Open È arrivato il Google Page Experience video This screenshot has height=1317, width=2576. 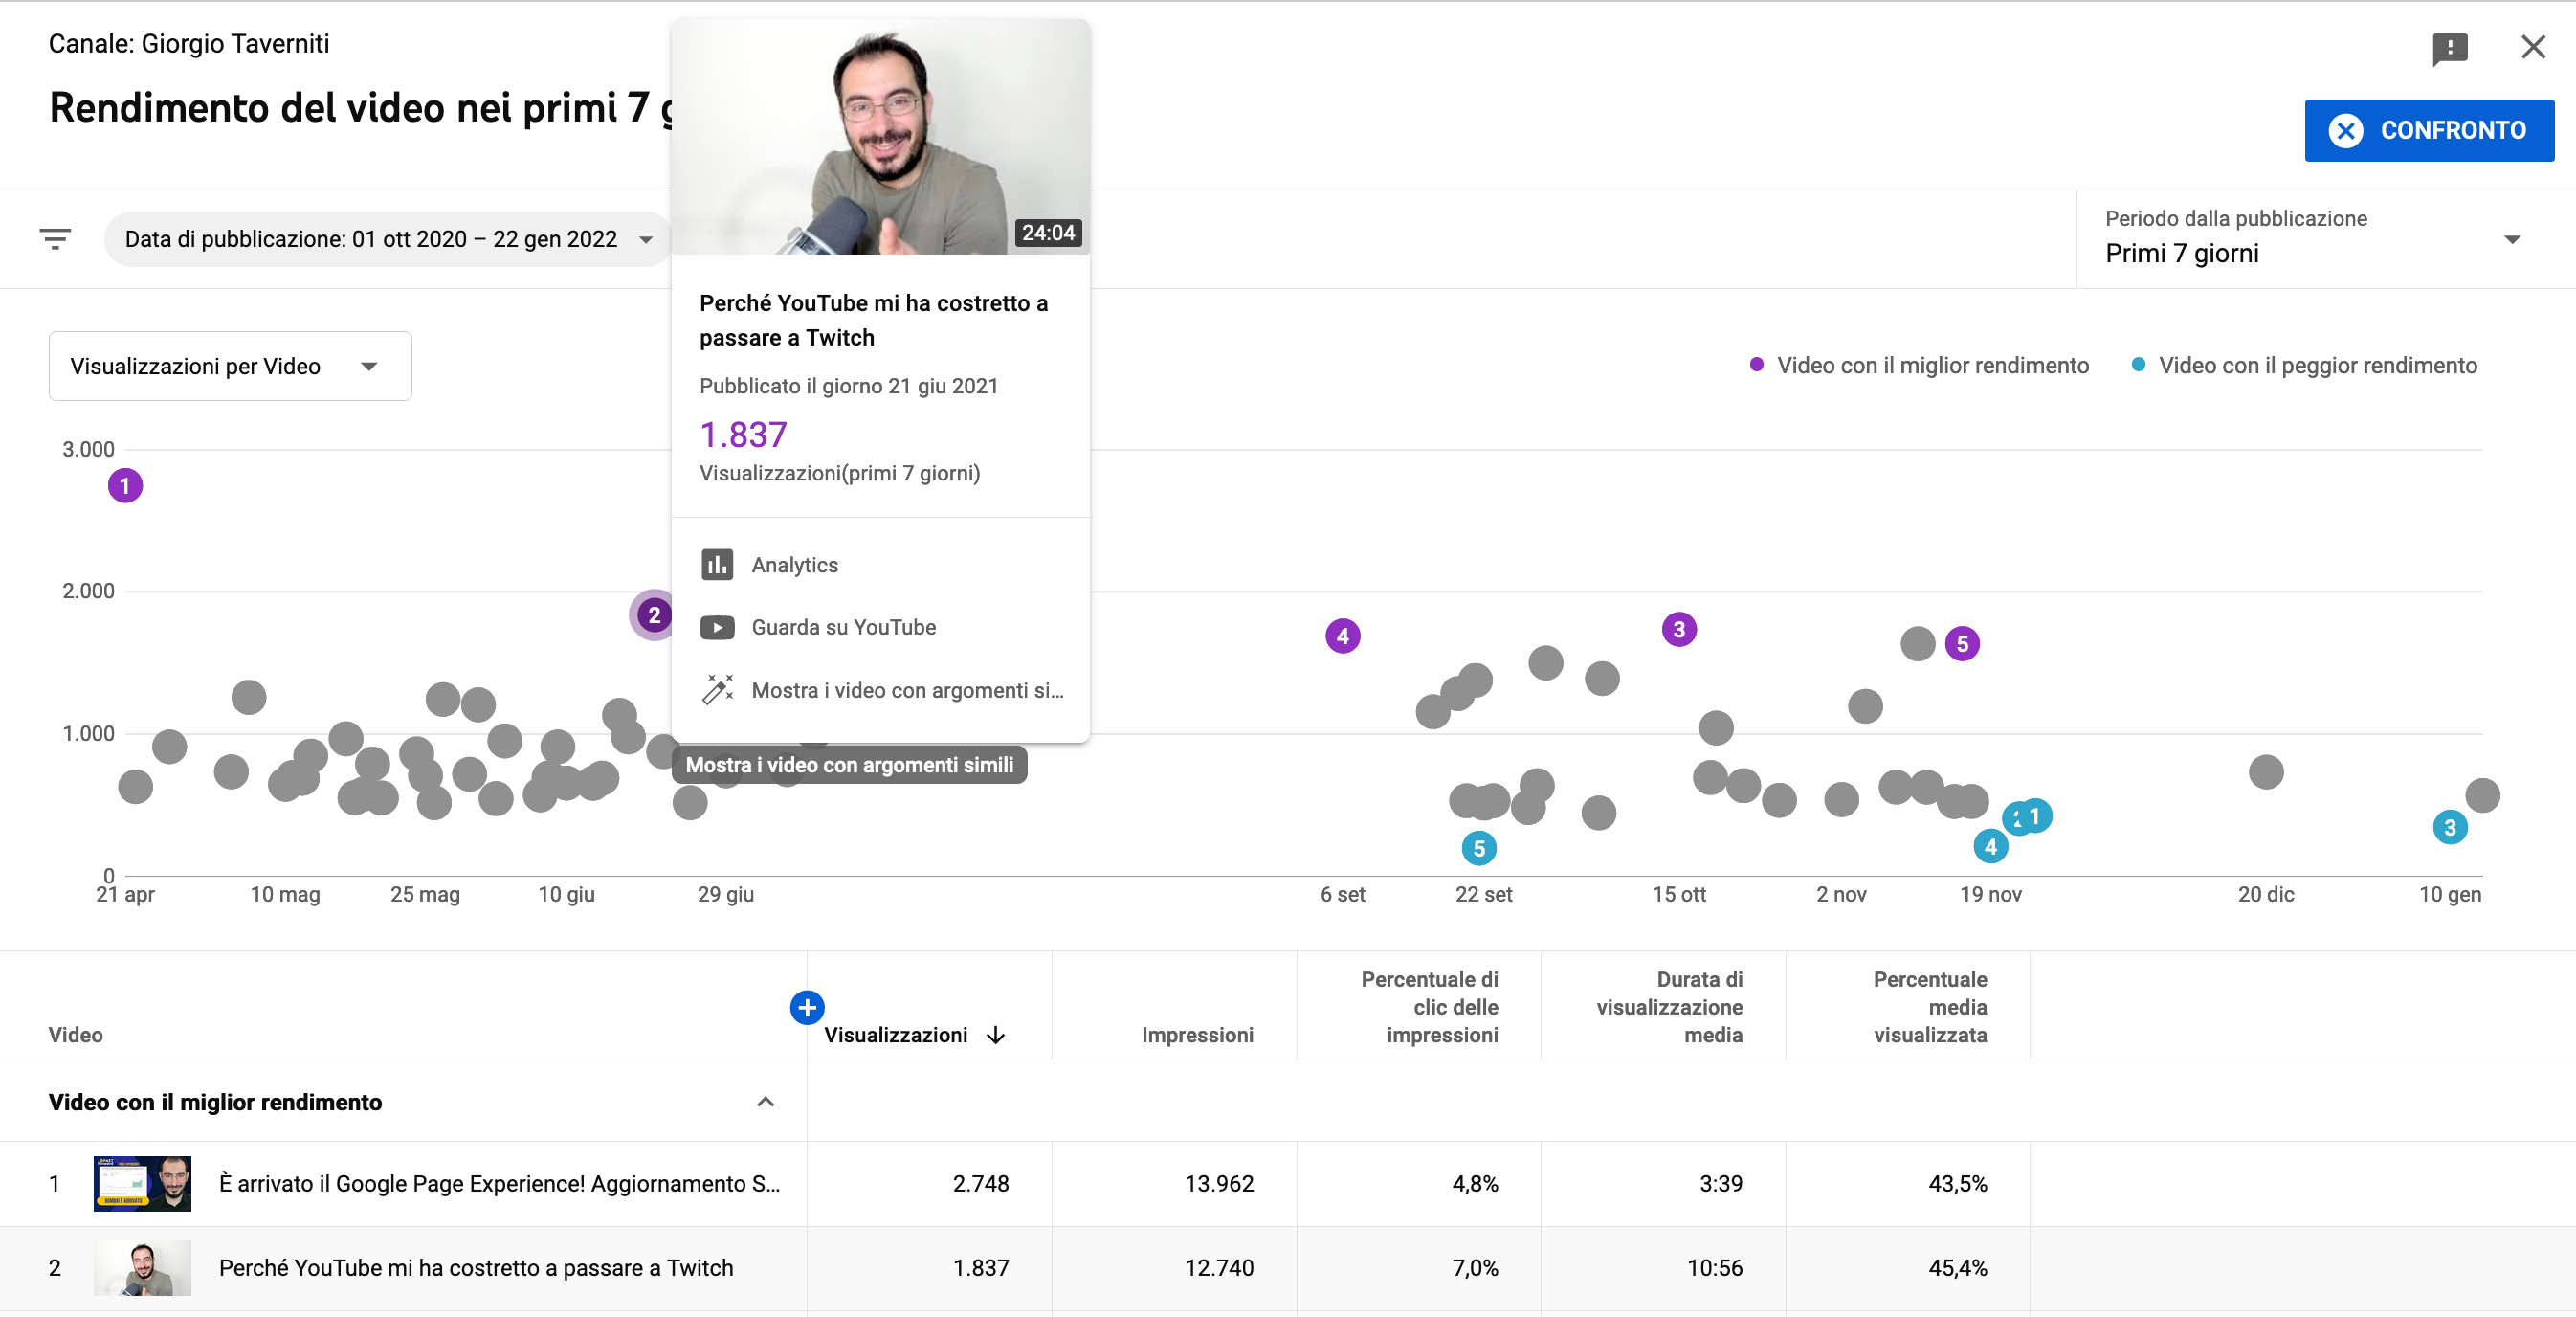499,1183
